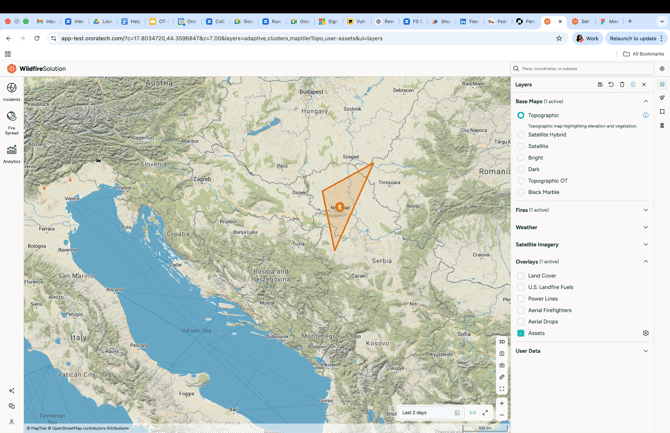Uncheck the Assets overlay
This screenshot has width=670, height=433.
[x=521, y=333]
